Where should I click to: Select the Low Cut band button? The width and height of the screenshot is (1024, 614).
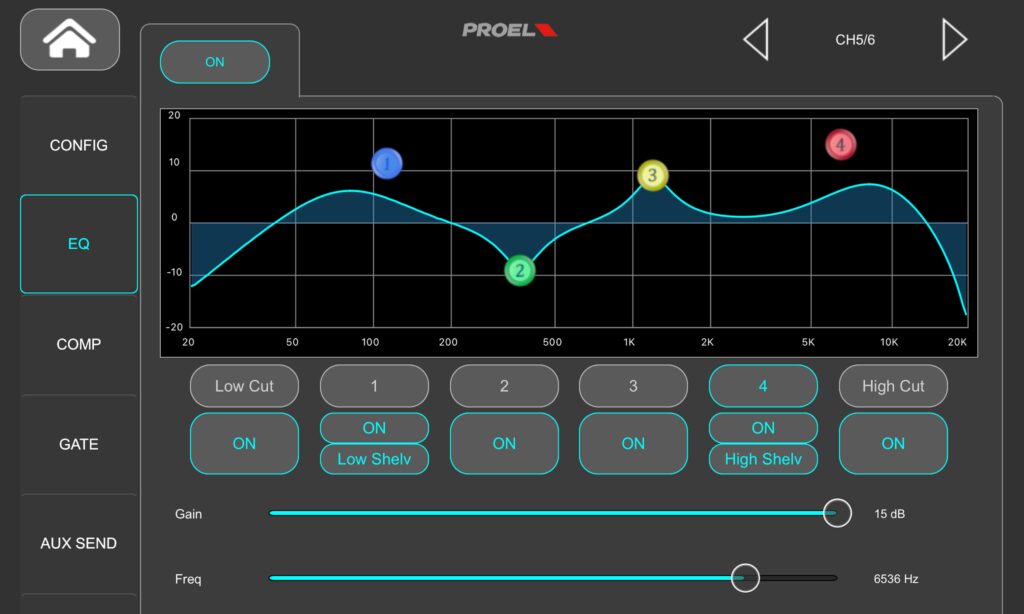[x=244, y=386]
